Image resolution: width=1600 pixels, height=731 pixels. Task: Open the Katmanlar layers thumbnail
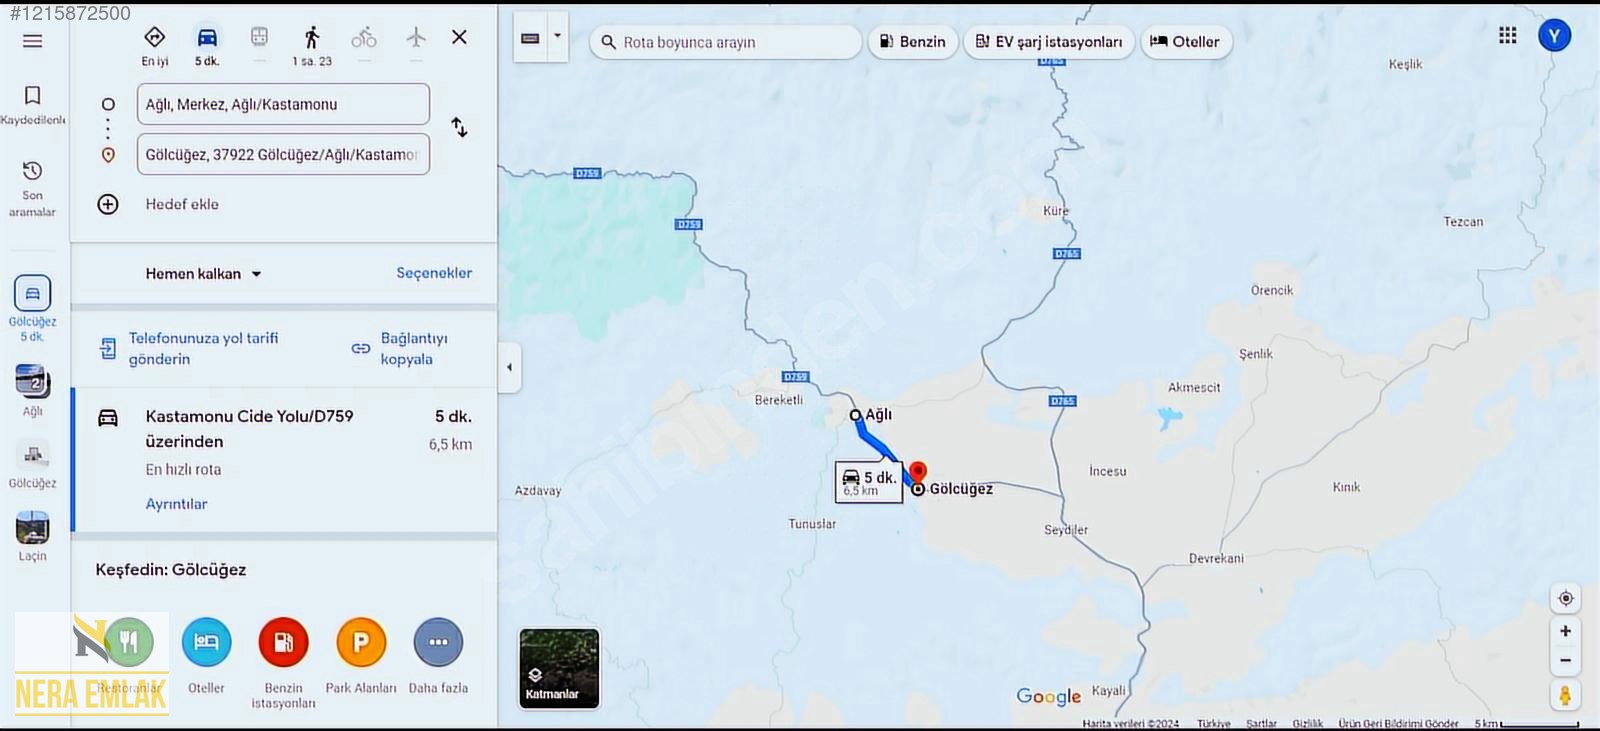coord(559,668)
